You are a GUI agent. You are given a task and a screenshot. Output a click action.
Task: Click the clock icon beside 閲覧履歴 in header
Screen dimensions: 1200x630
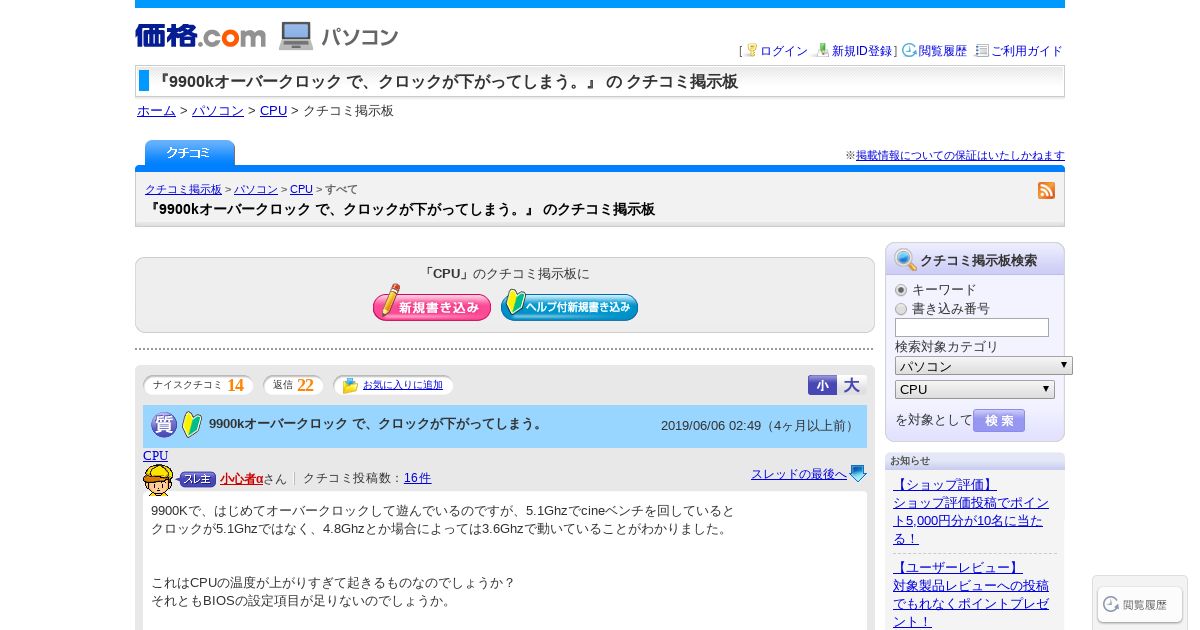(909, 50)
